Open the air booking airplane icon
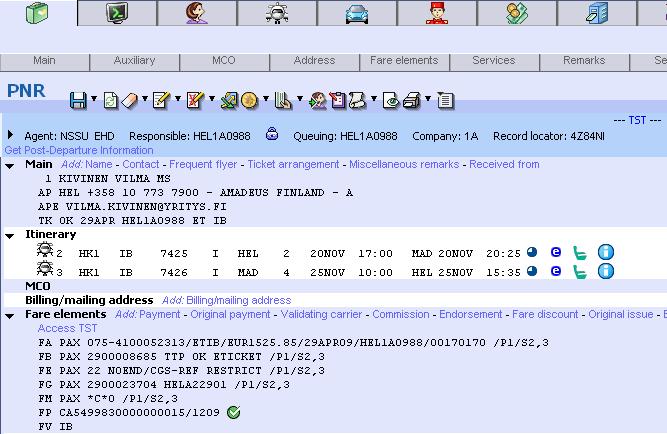This screenshot has width=667, height=434. click(x=277, y=13)
